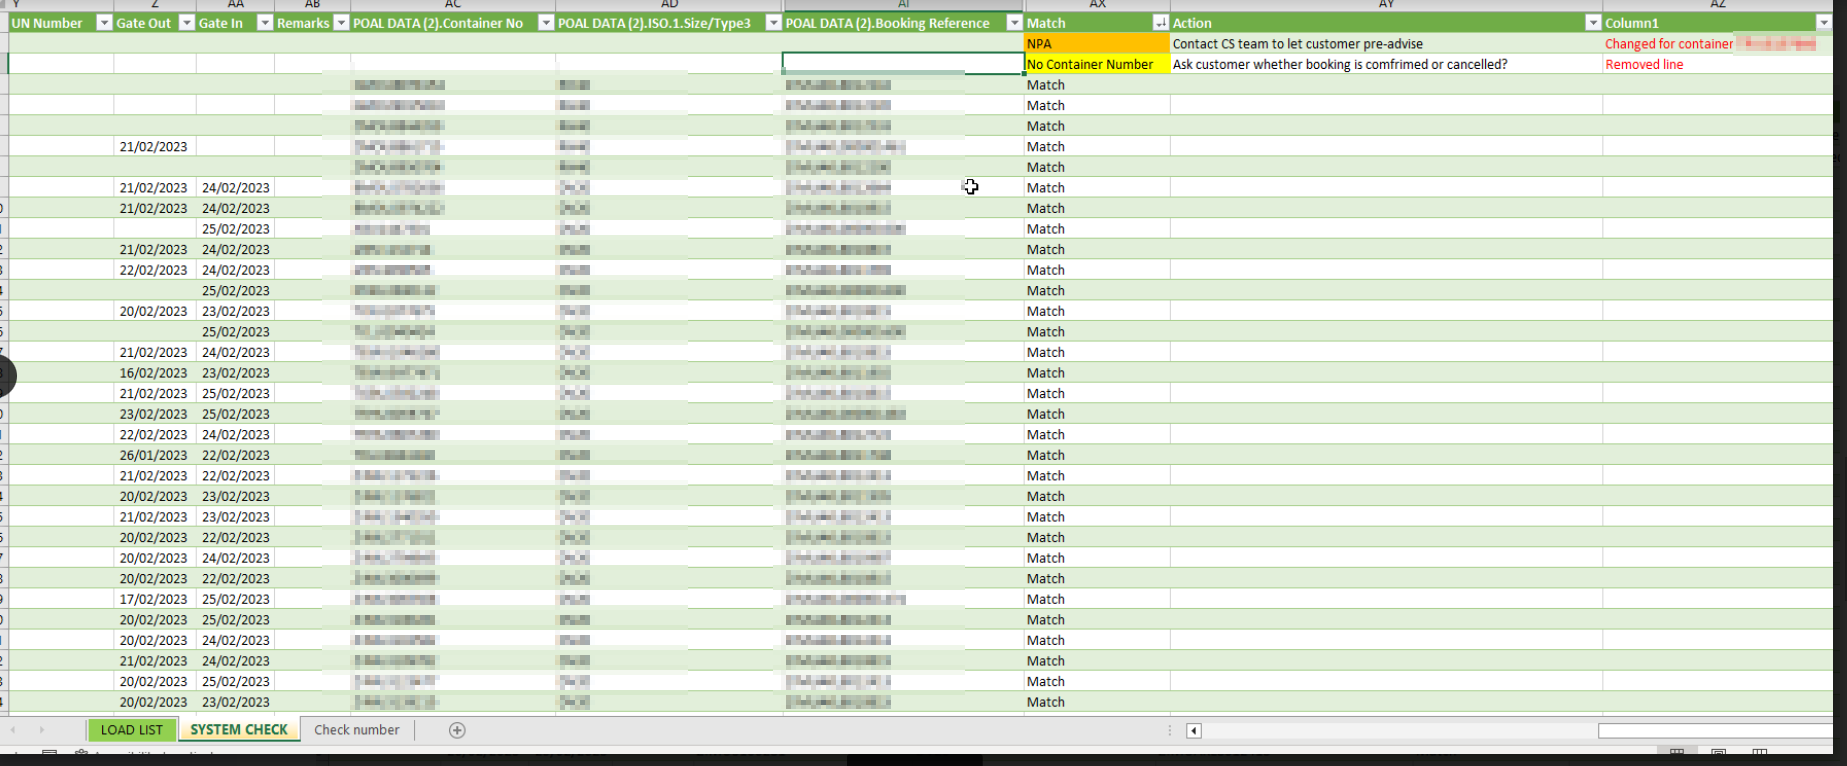Click the Match header cell text
This screenshot has height=766, width=1847.
click(1046, 23)
